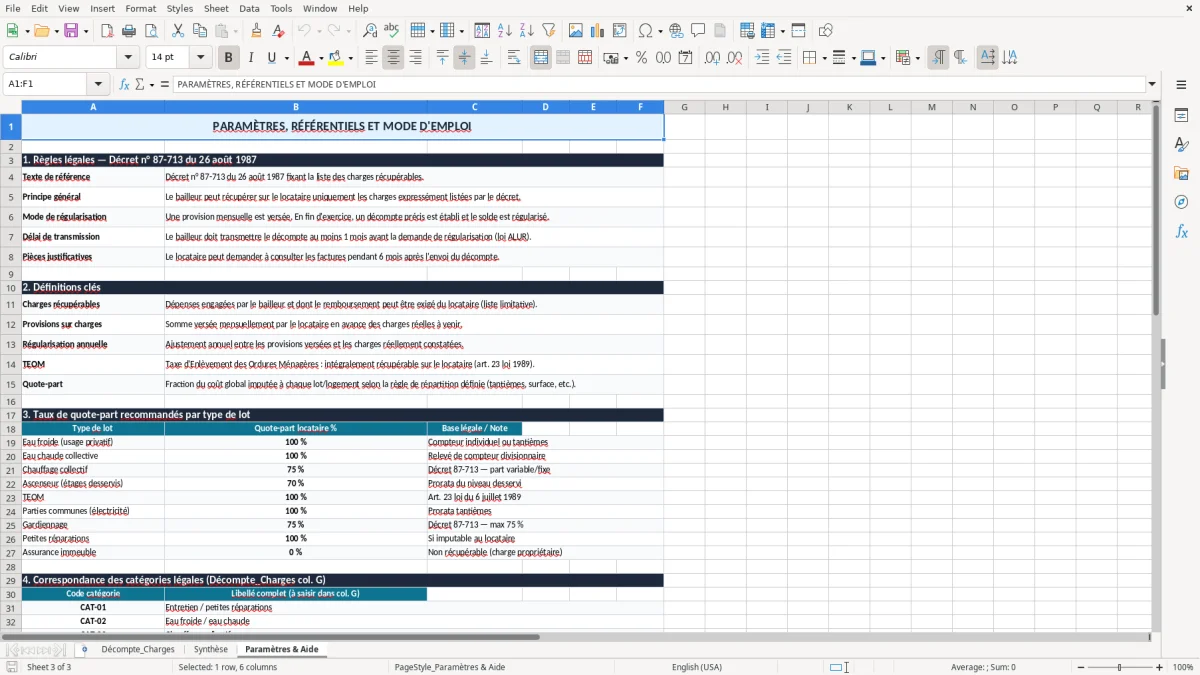Screen dimensions: 1200x675
Task: Click the Merge and Center Cells icon
Action: pyautogui.click(x=541, y=58)
